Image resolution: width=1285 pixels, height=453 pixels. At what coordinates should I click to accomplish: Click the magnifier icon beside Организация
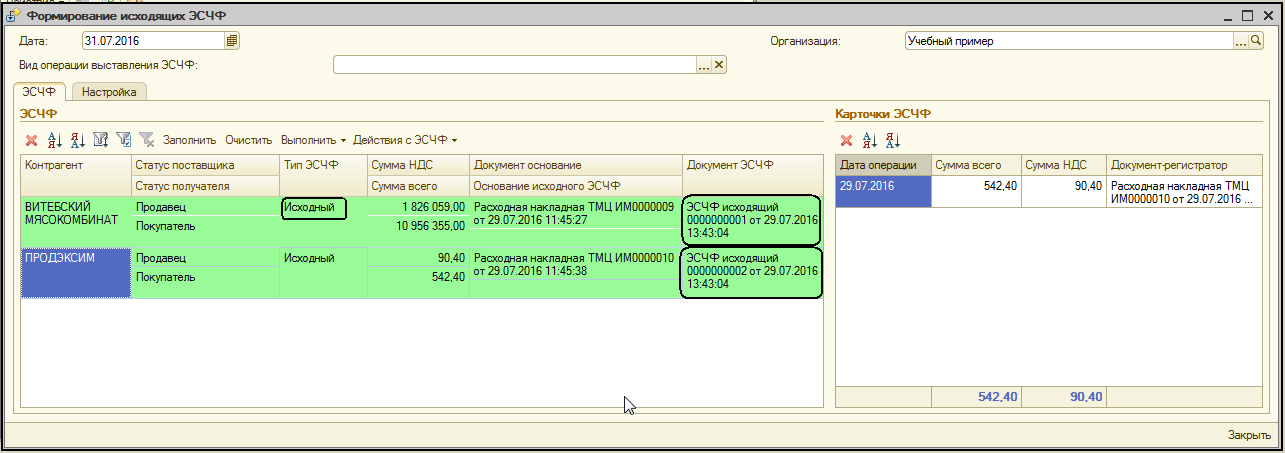(1257, 41)
